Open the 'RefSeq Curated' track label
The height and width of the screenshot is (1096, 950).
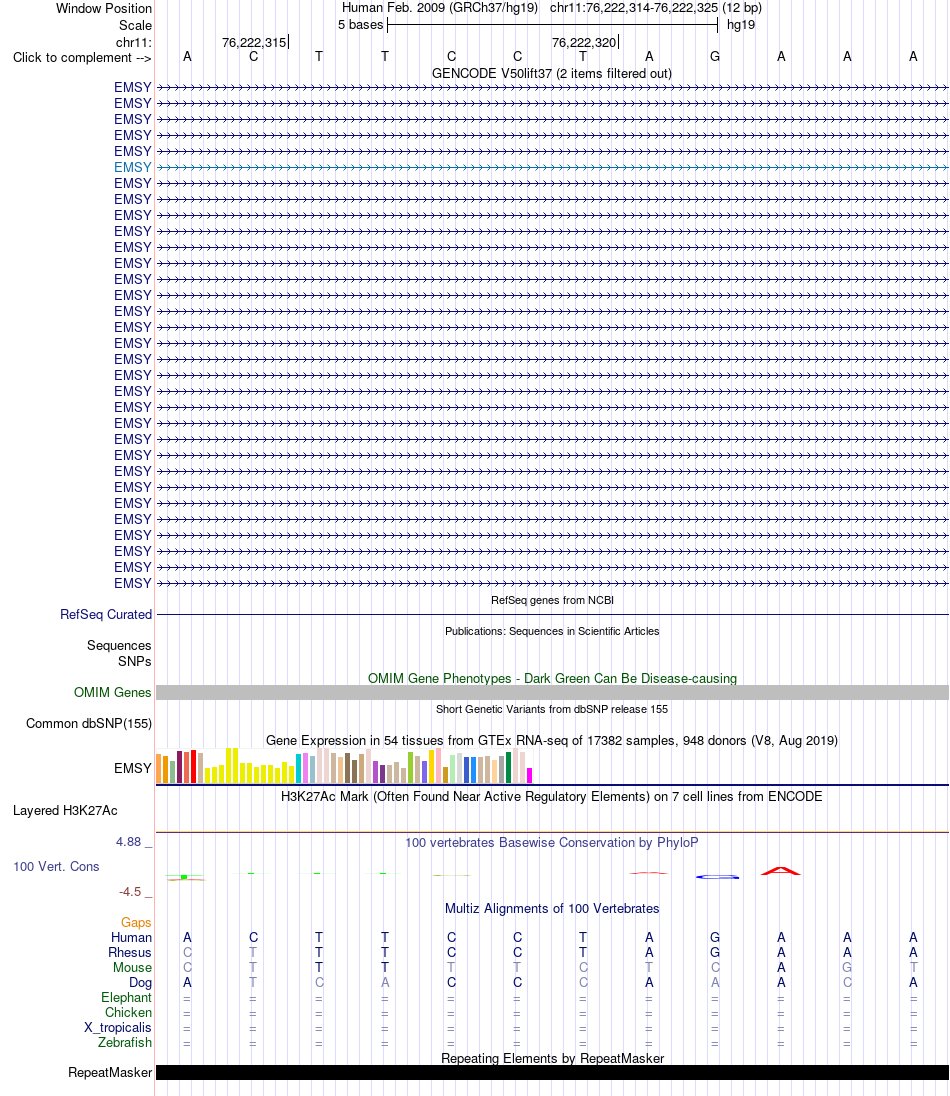tap(106, 614)
